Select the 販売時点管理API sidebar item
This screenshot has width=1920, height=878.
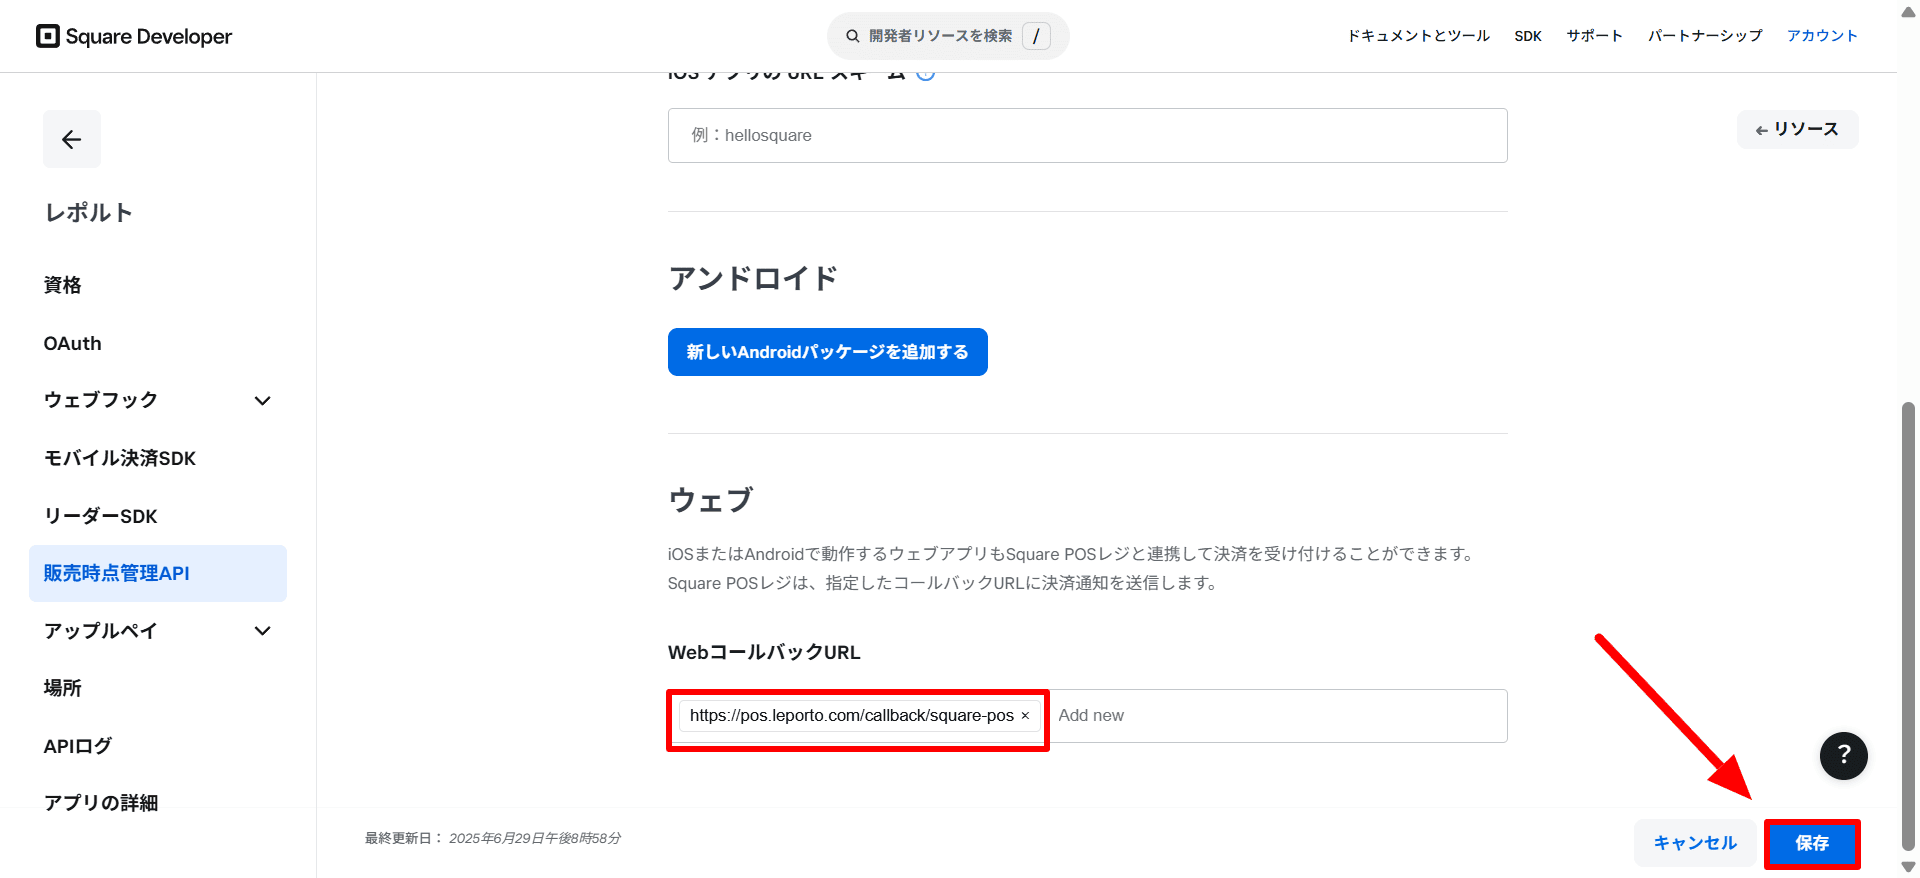(158, 573)
